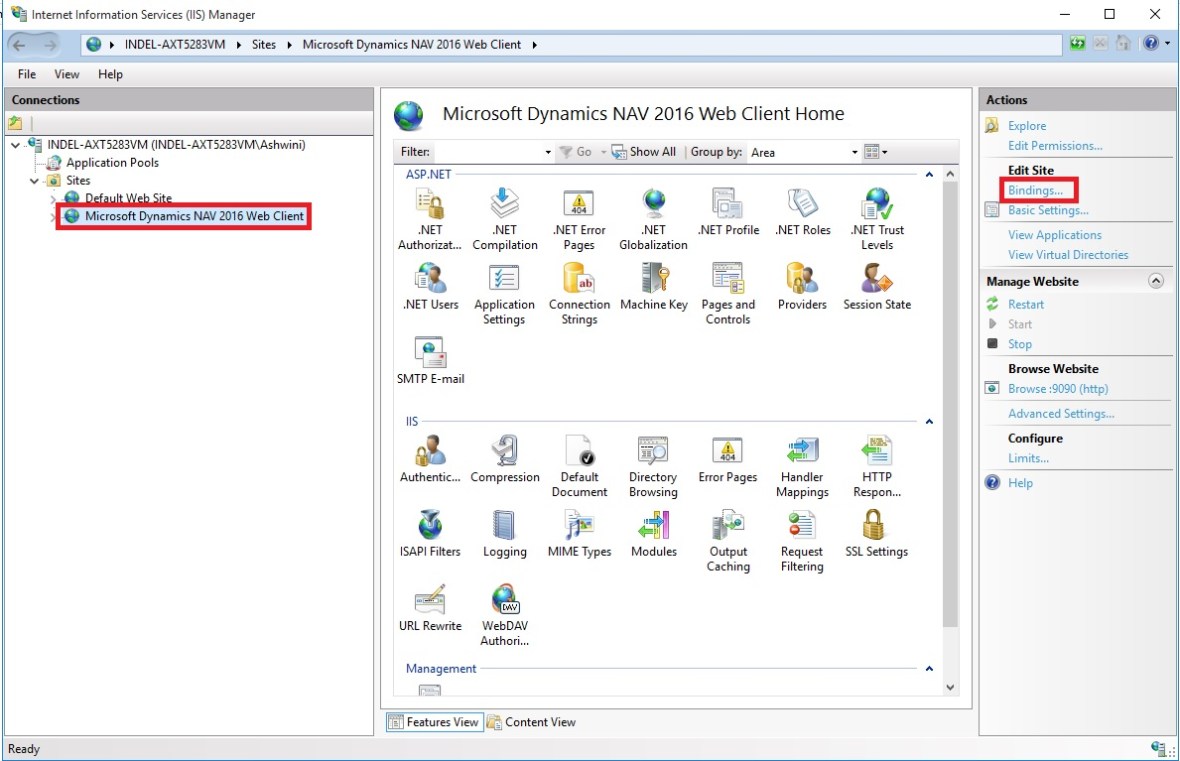Collapse the Manage Website actions section
The height and width of the screenshot is (761, 1180).
[1156, 282]
